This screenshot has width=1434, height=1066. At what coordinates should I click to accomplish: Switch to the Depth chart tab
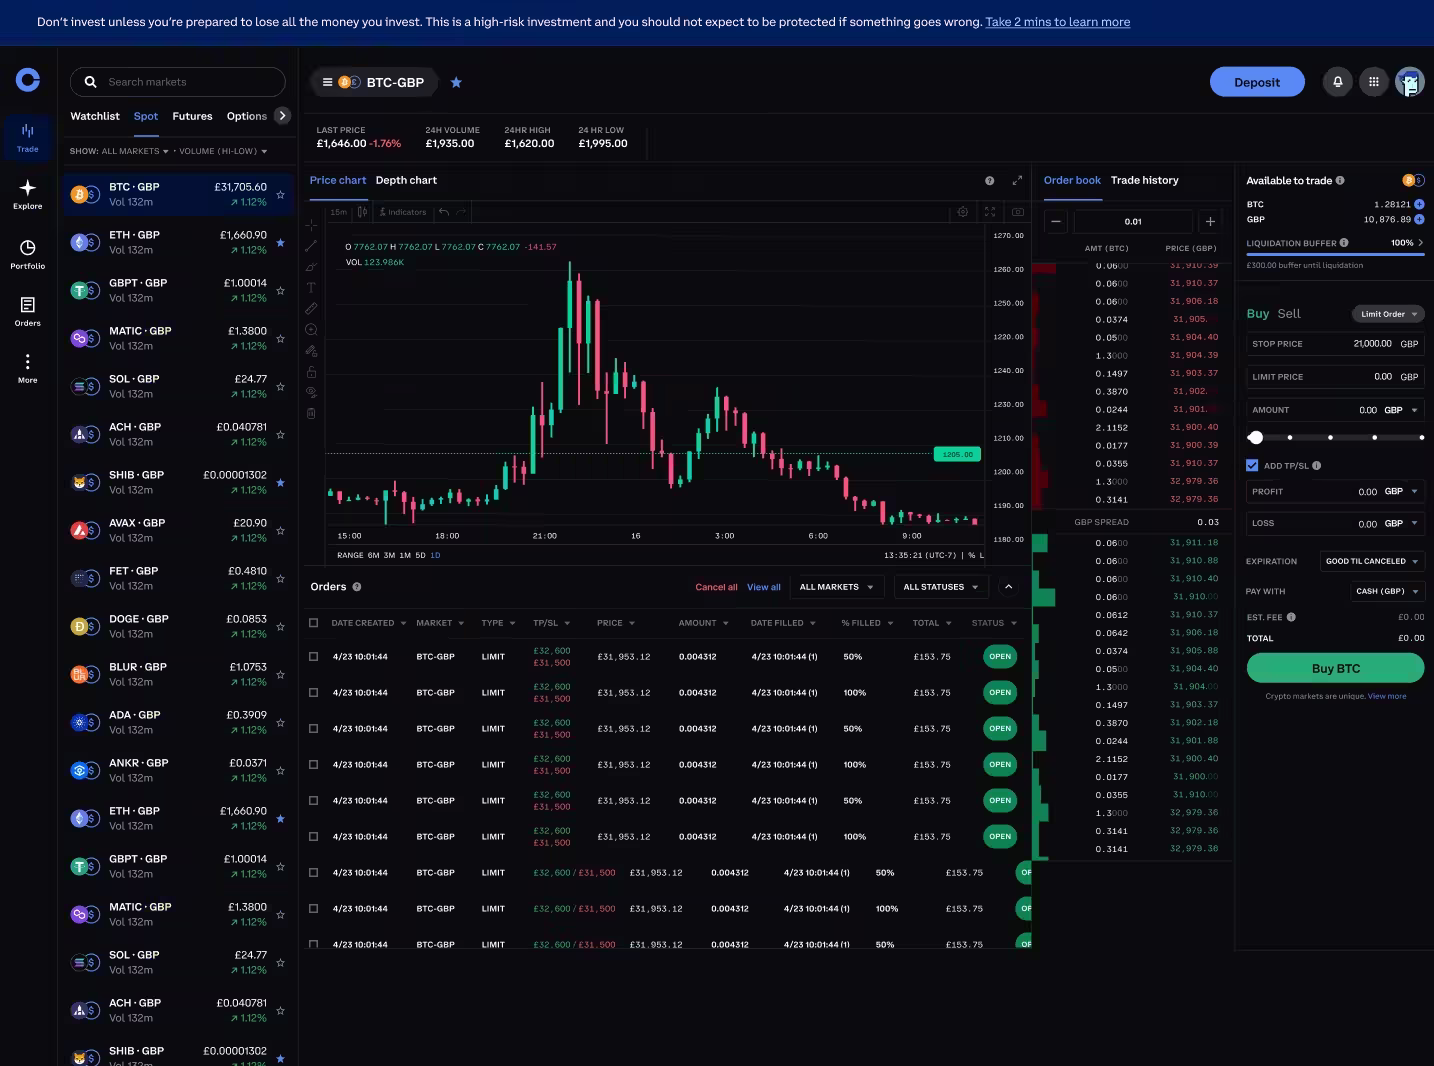406,181
